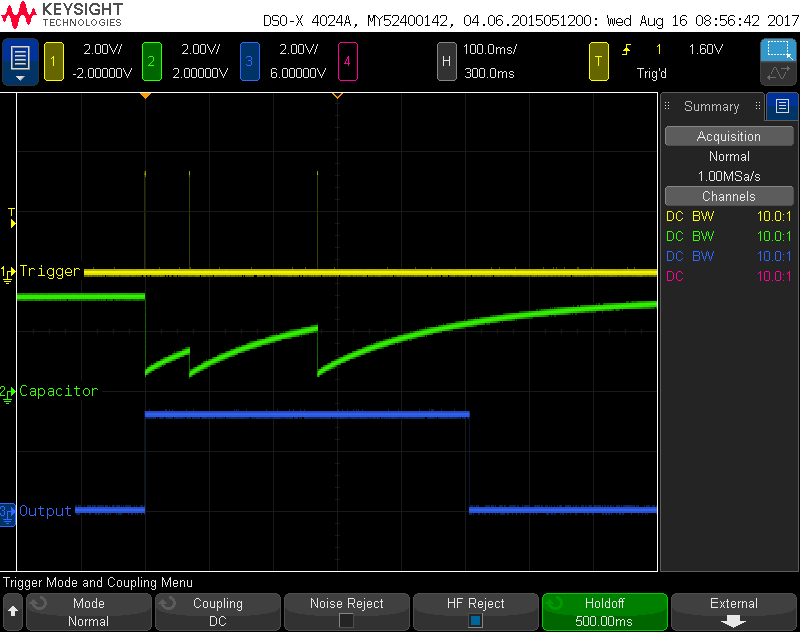Image resolution: width=800 pixels, height=632 pixels.
Task: Click pink channel 4 probe ratio 10.0:1
Action: point(774,276)
